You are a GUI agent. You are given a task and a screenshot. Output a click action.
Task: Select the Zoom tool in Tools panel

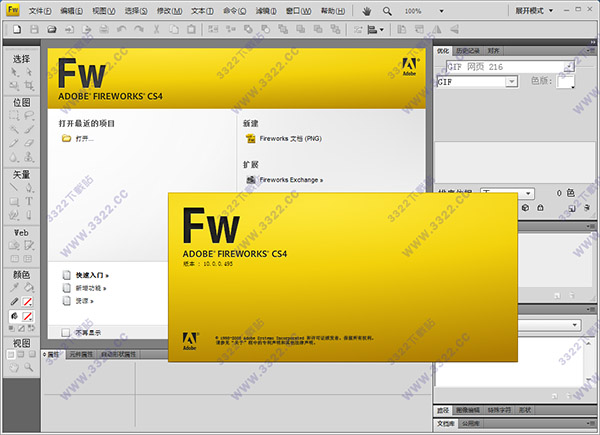(29, 367)
